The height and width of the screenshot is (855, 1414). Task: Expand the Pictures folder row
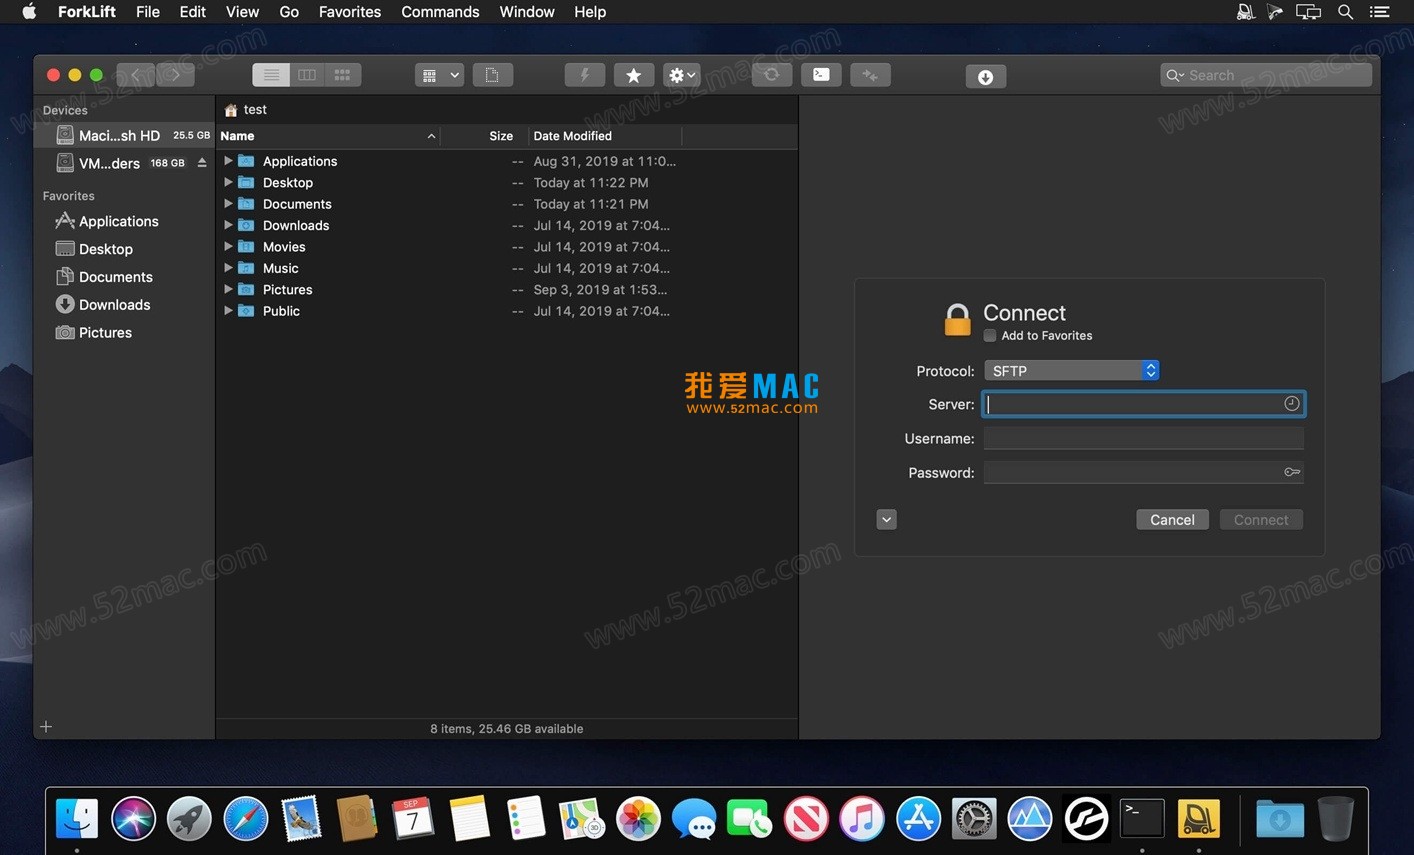tap(228, 290)
